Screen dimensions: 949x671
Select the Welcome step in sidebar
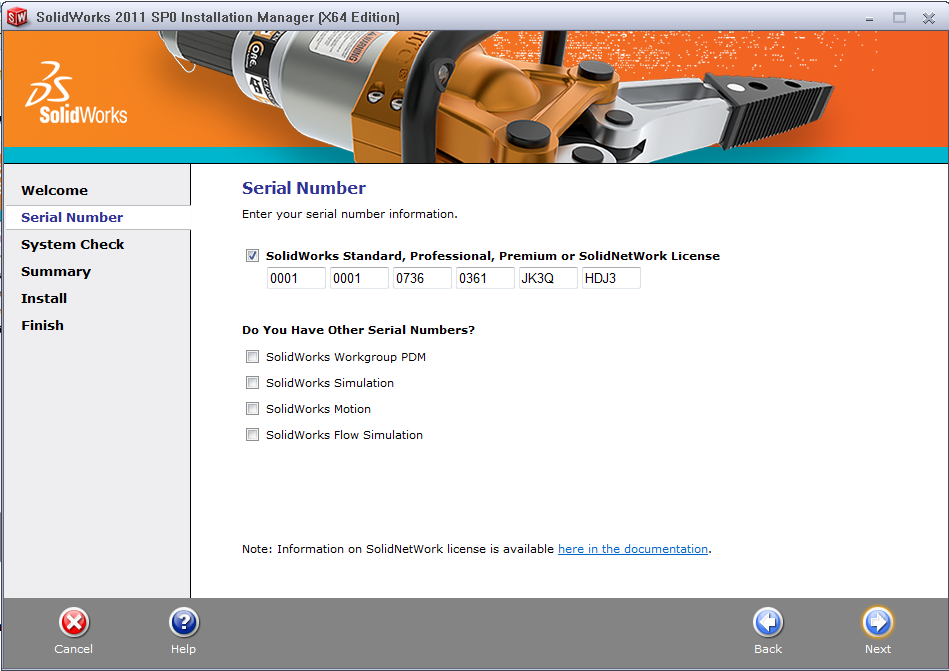coord(54,191)
